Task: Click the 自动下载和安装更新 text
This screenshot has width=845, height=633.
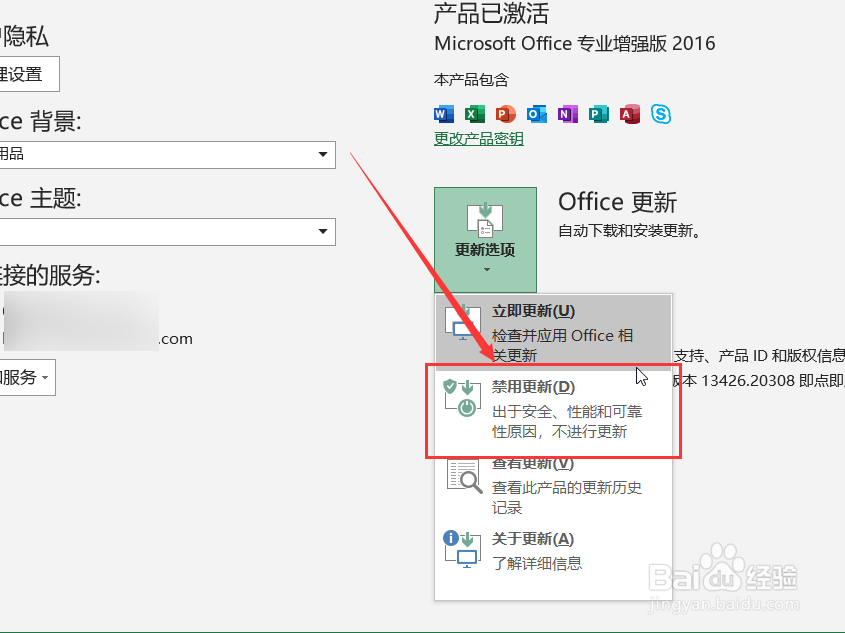Action: (629, 231)
